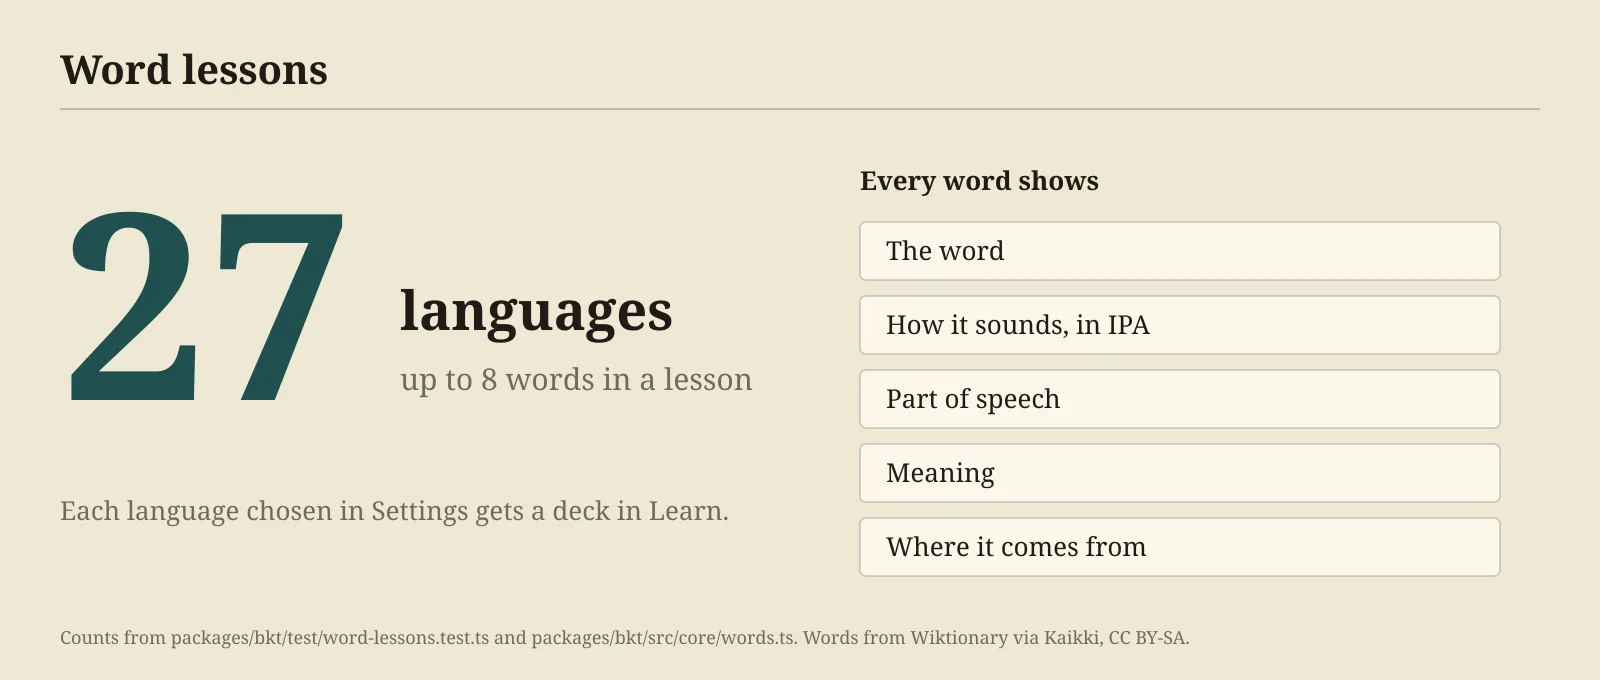The height and width of the screenshot is (680, 1600).
Task: Click the 'Counts from packages/bkt' footnote
Action: [625, 638]
